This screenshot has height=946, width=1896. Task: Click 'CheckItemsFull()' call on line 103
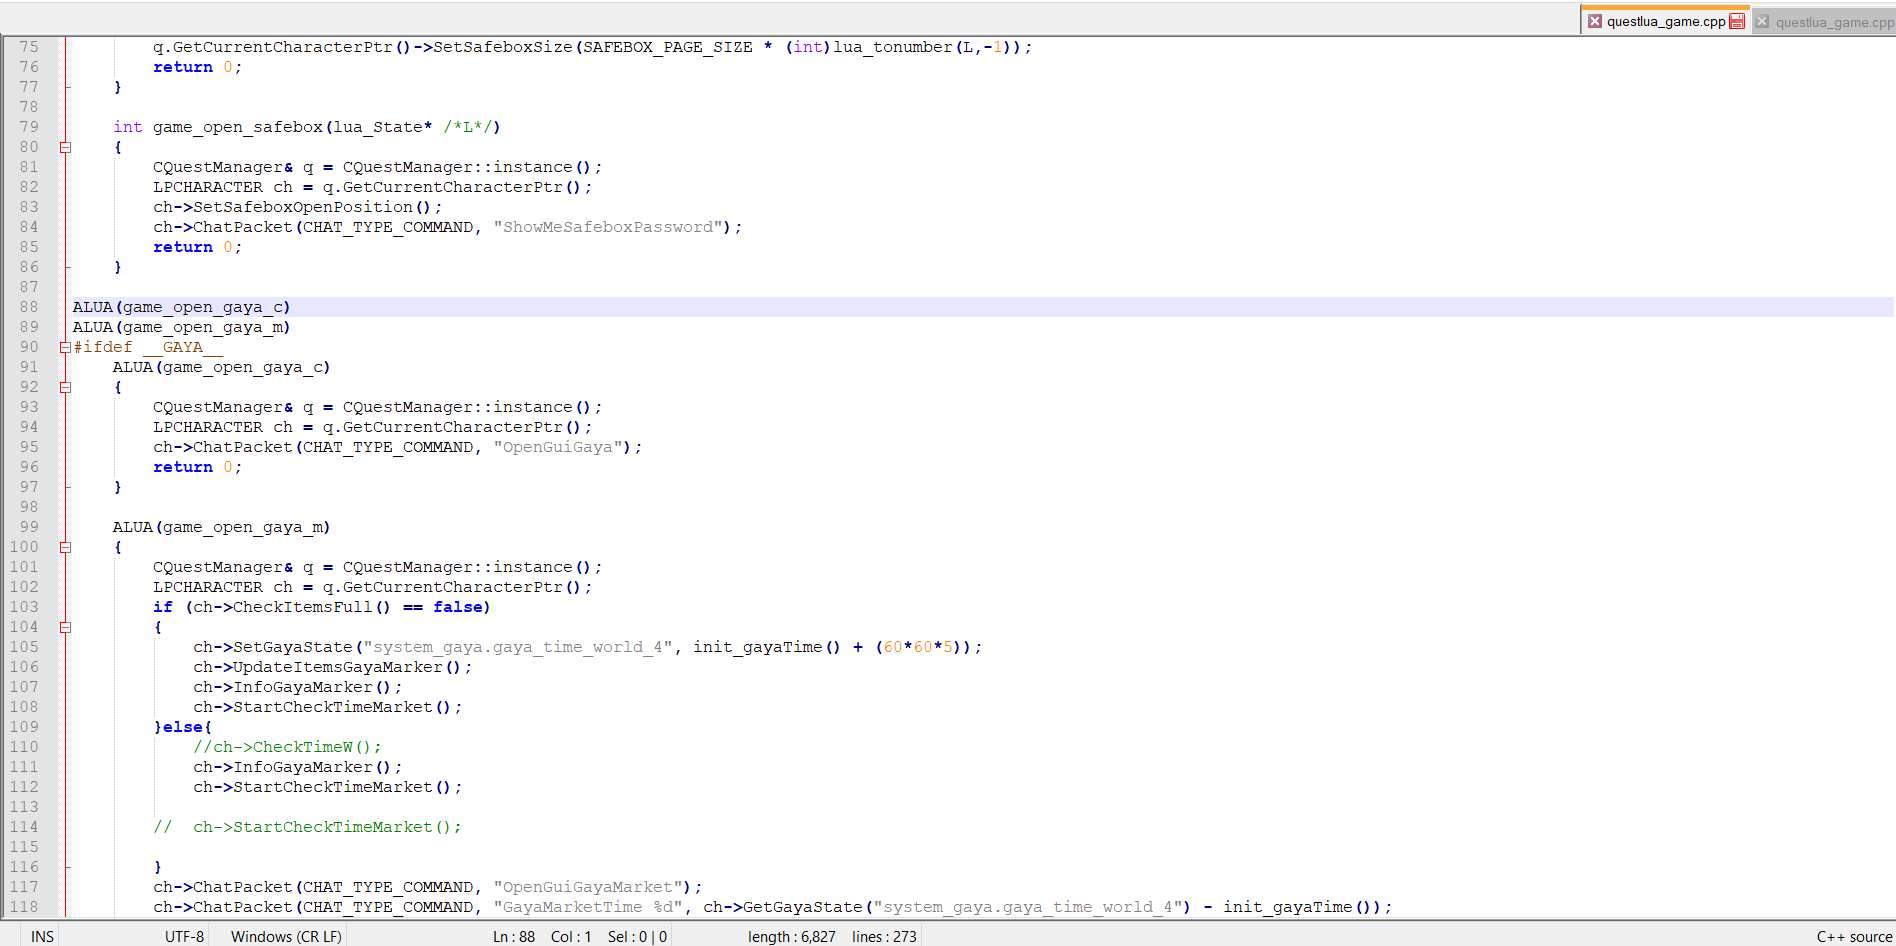(x=312, y=607)
